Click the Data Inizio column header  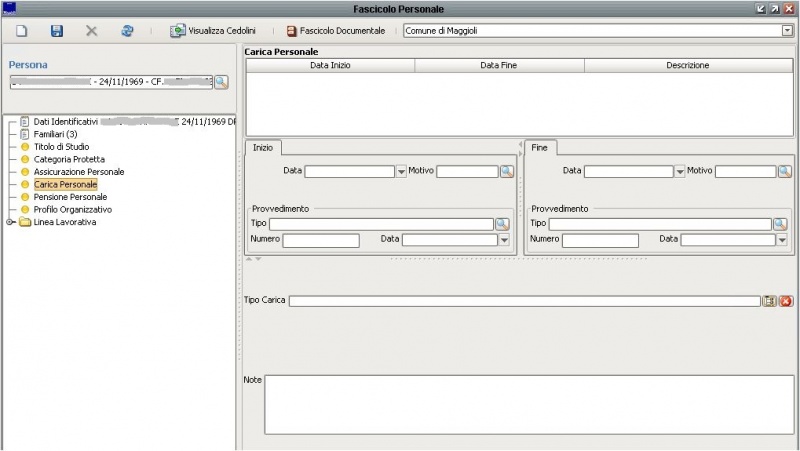(x=330, y=65)
